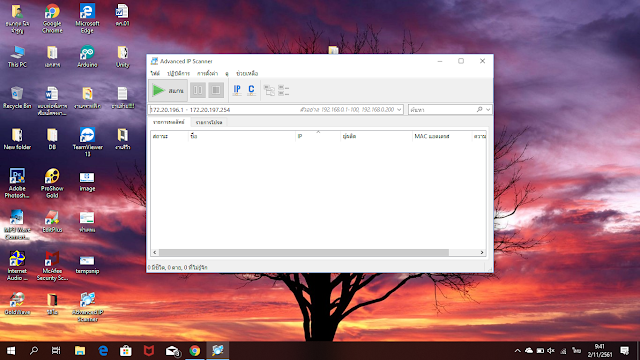Select the Internet Audio desktop shortcut
Image resolution: width=640 pixels, height=360 pixels.
[17, 265]
